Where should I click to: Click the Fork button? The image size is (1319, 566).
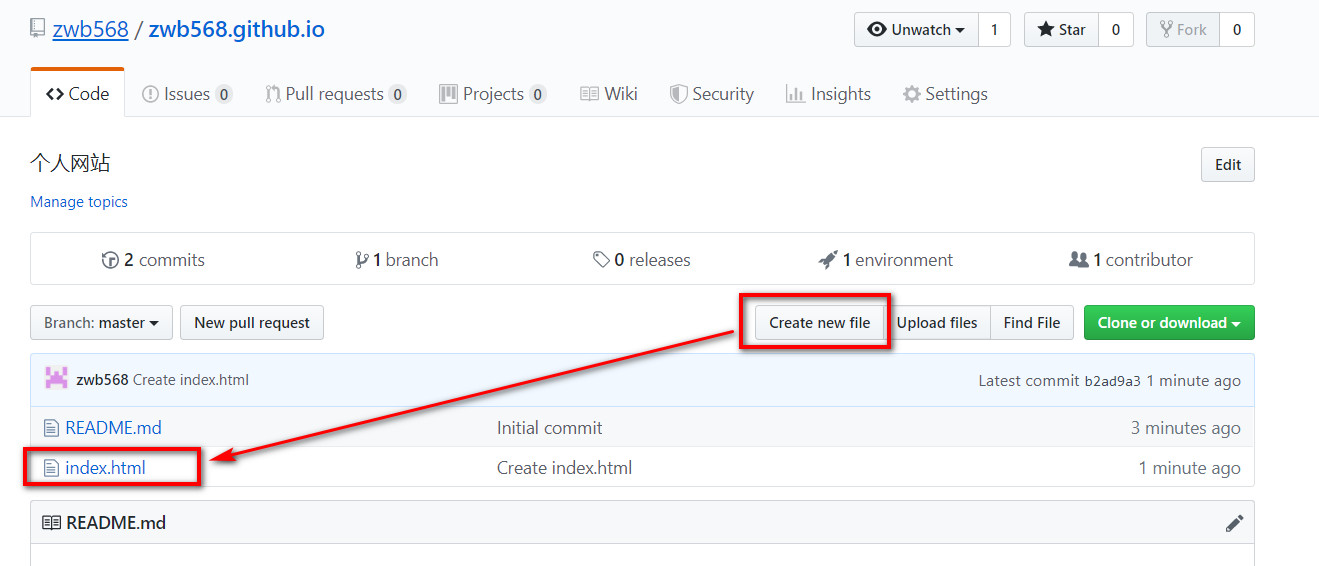1183,30
